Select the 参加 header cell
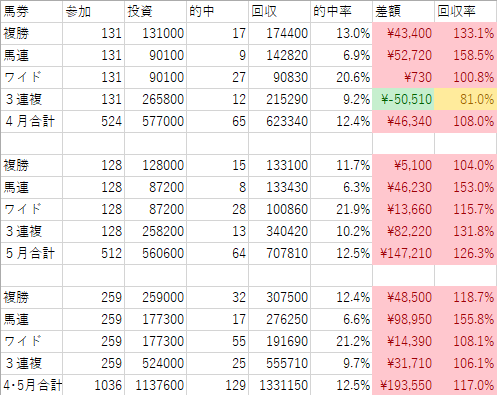This screenshot has height=395, width=497. [93, 12]
